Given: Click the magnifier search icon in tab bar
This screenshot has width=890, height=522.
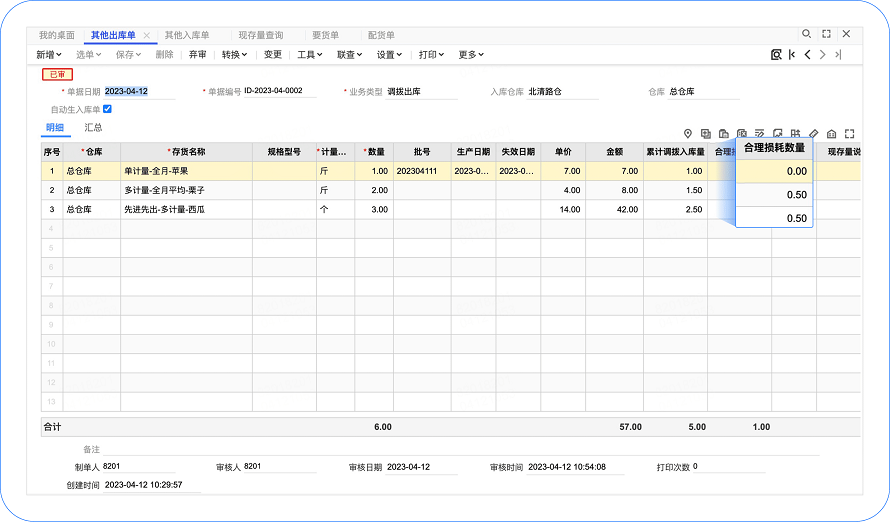Looking at the screenshot, I should (x=807, y=34).
